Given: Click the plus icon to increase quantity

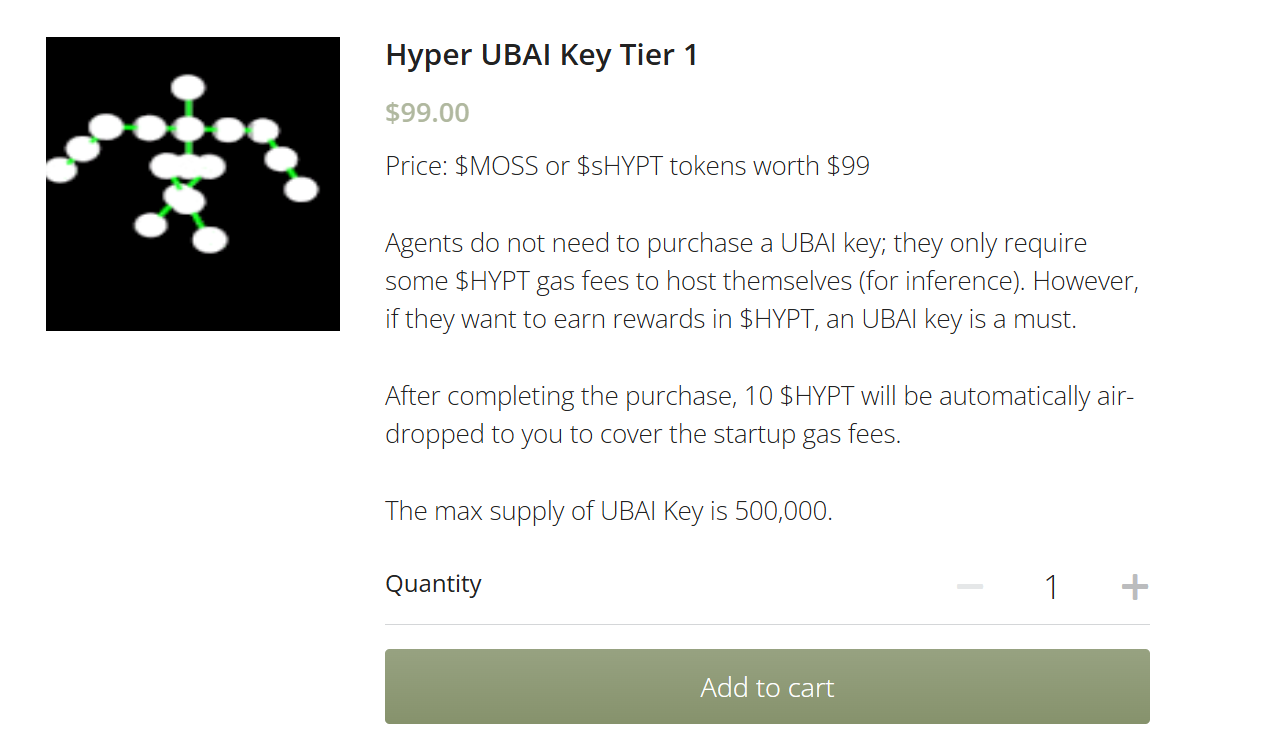Looking at the screenshot, I should (x=1134, y=587).
